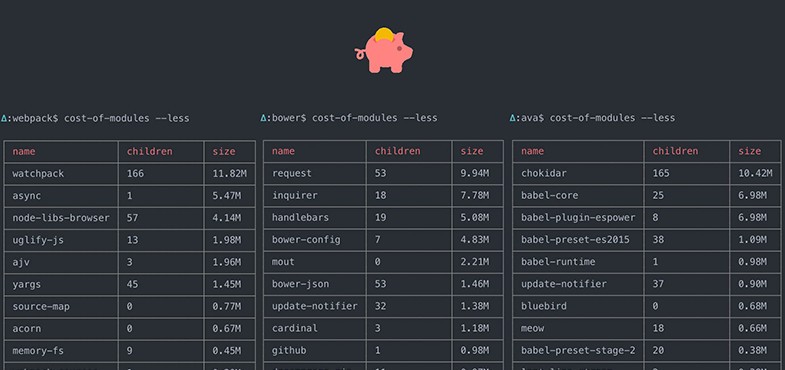The image size is (785, 370).
Task: Select the babel-plugin-espower entry
Action: (578, 217)
